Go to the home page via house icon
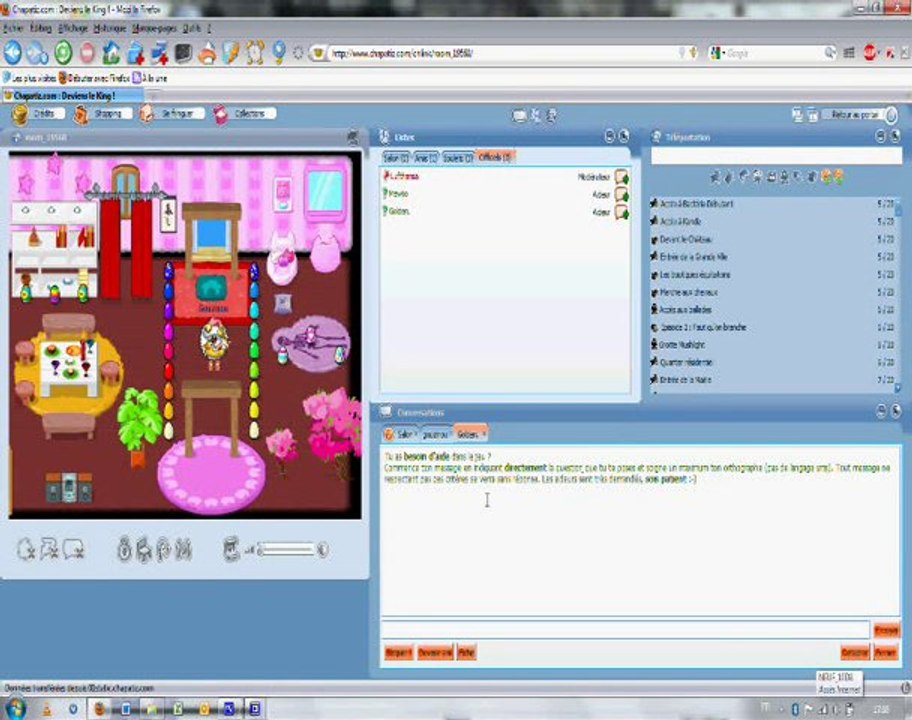This screenshot has width=912, height=720. [111, 53]
